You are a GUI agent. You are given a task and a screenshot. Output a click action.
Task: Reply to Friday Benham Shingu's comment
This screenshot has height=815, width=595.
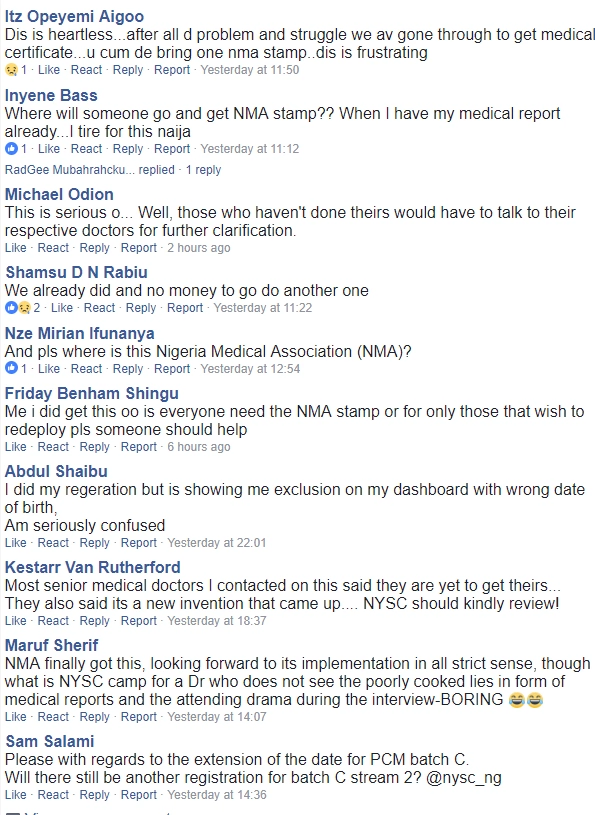(95, 447)
